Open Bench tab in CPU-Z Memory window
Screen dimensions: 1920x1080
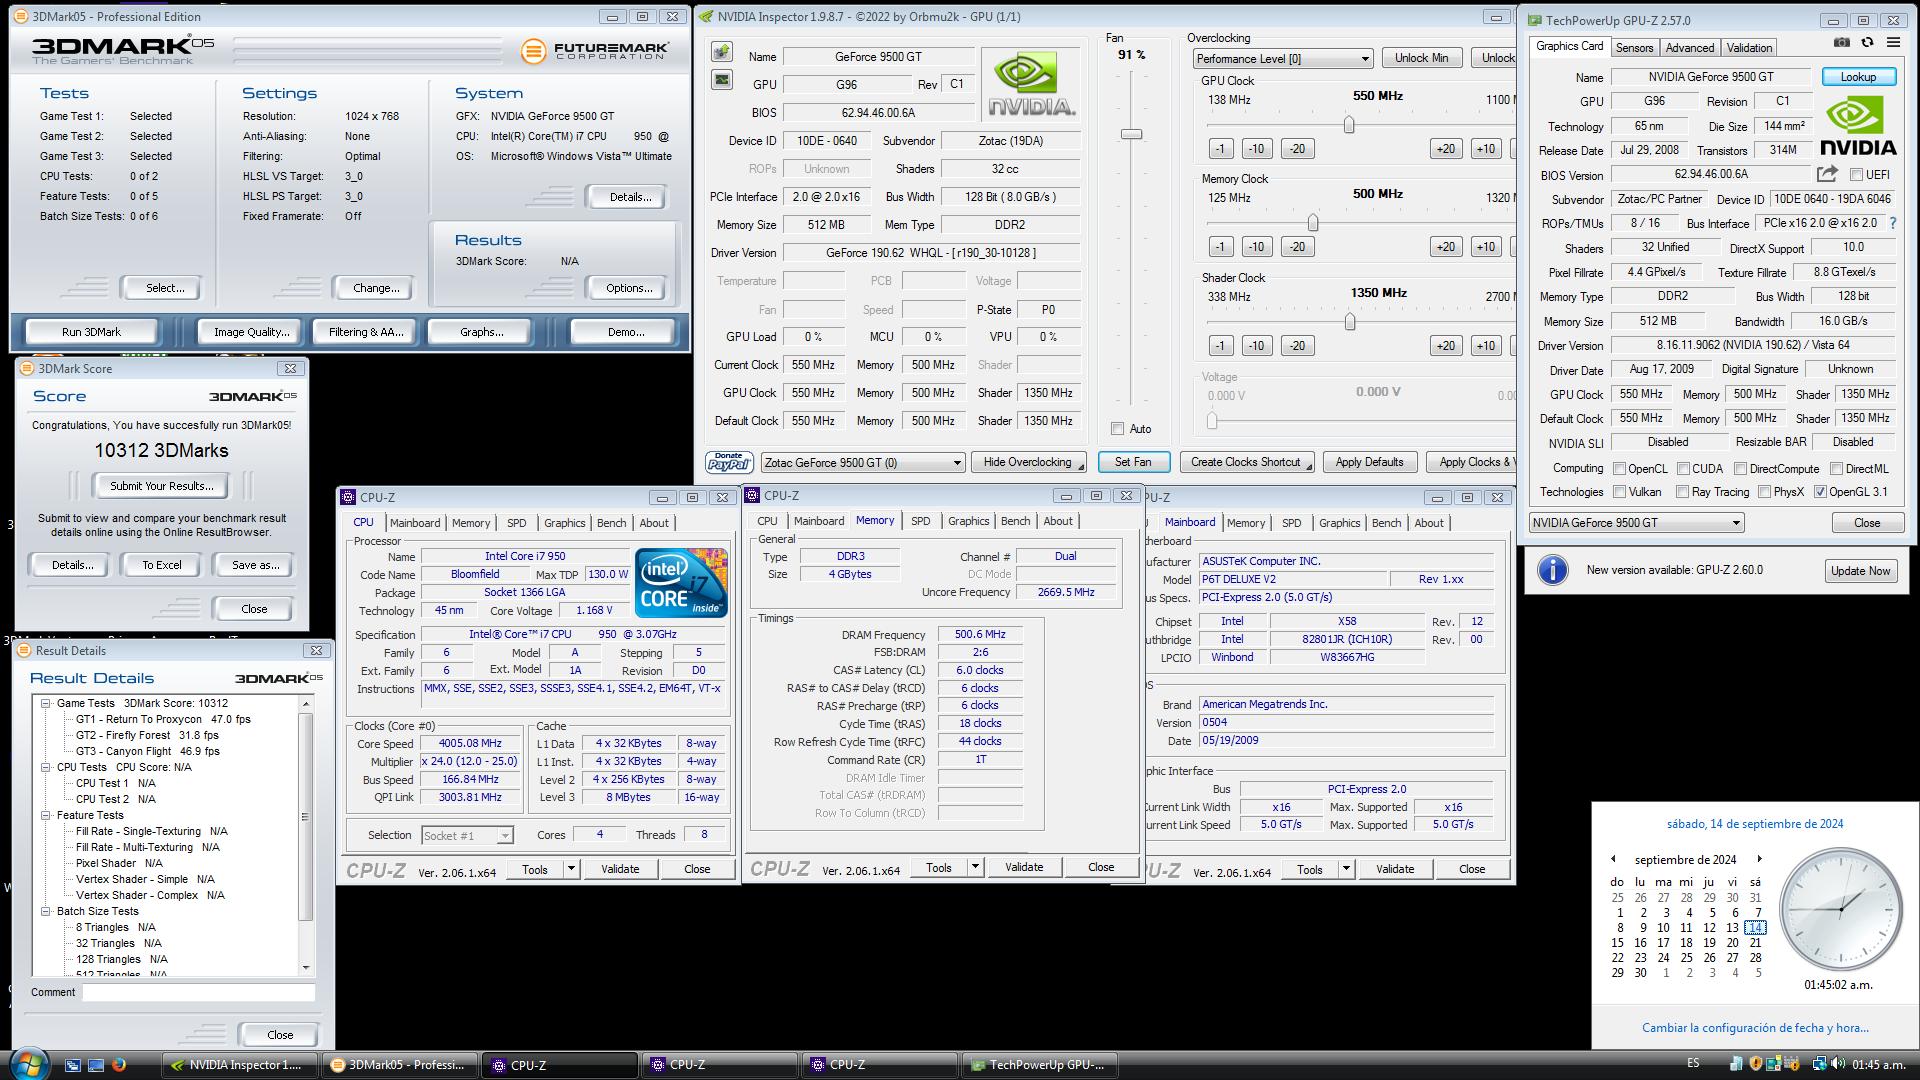1015,521
